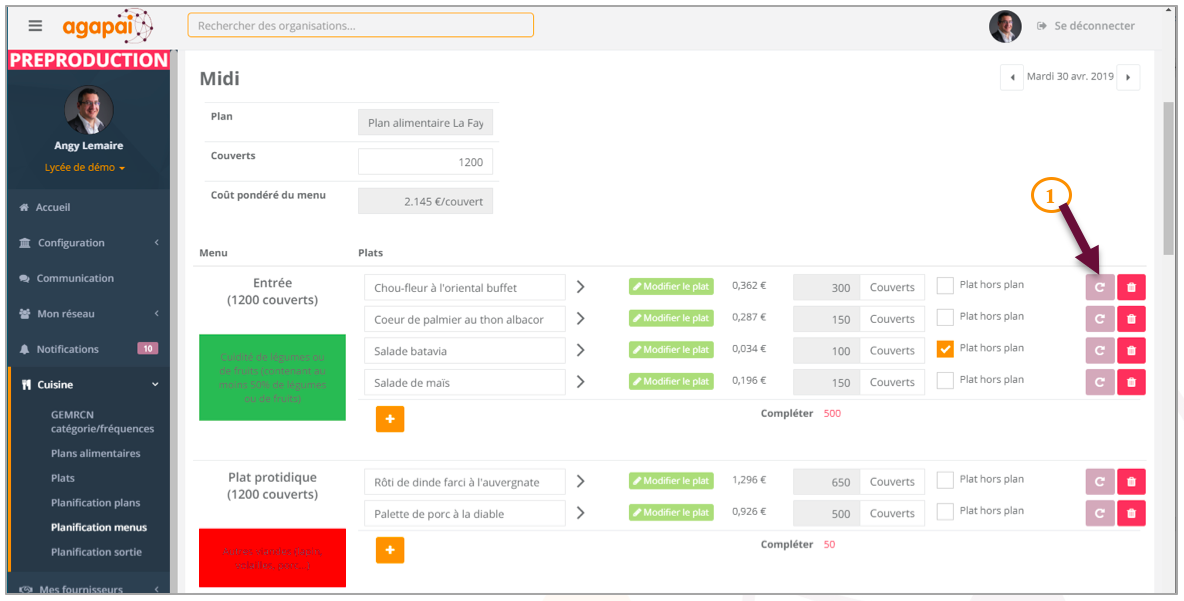Go to previous day arrow
The height and width of the screenshot is (601, 1184).
point(1012,77)
